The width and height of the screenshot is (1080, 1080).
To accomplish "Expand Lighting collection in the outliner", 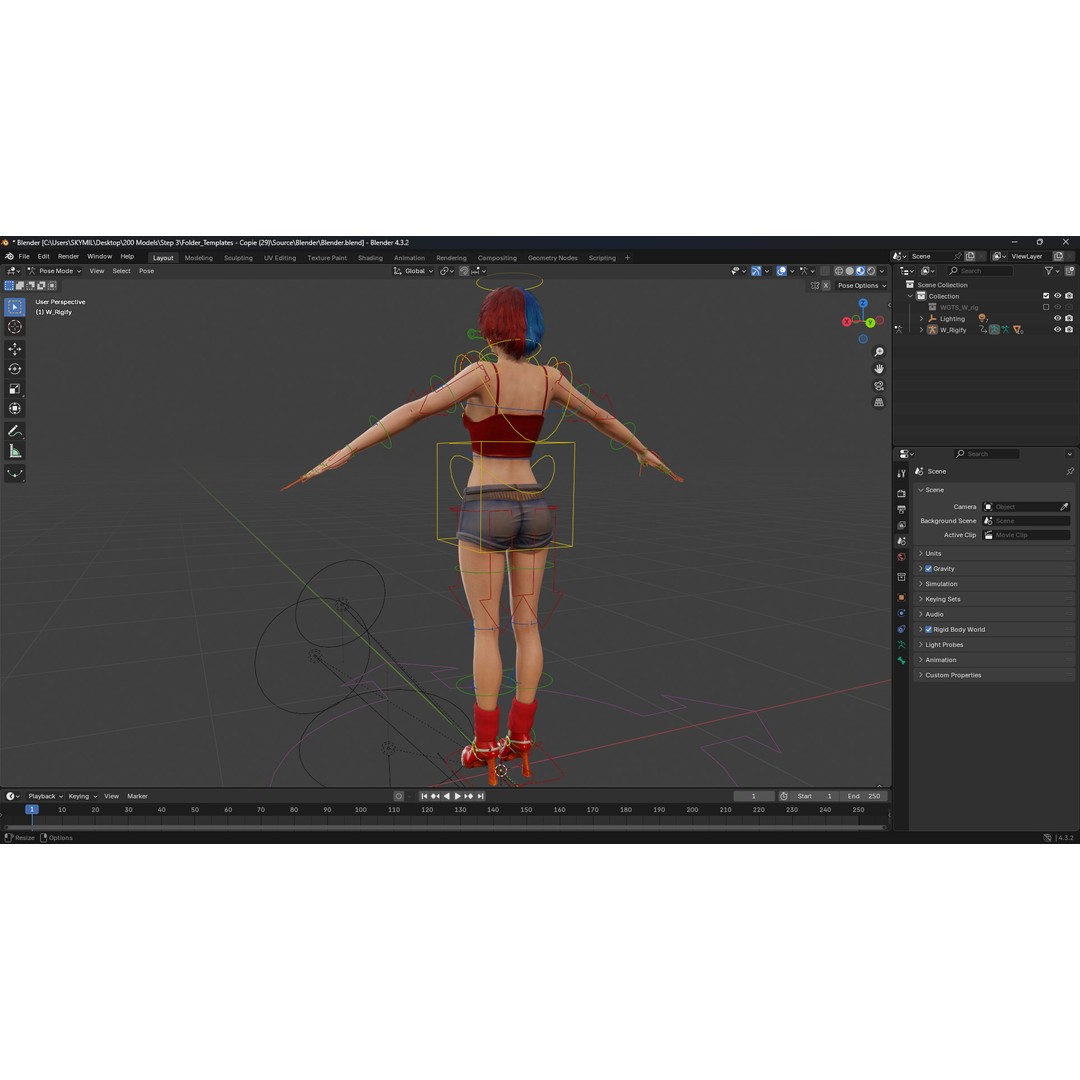I will pos(921,319).
